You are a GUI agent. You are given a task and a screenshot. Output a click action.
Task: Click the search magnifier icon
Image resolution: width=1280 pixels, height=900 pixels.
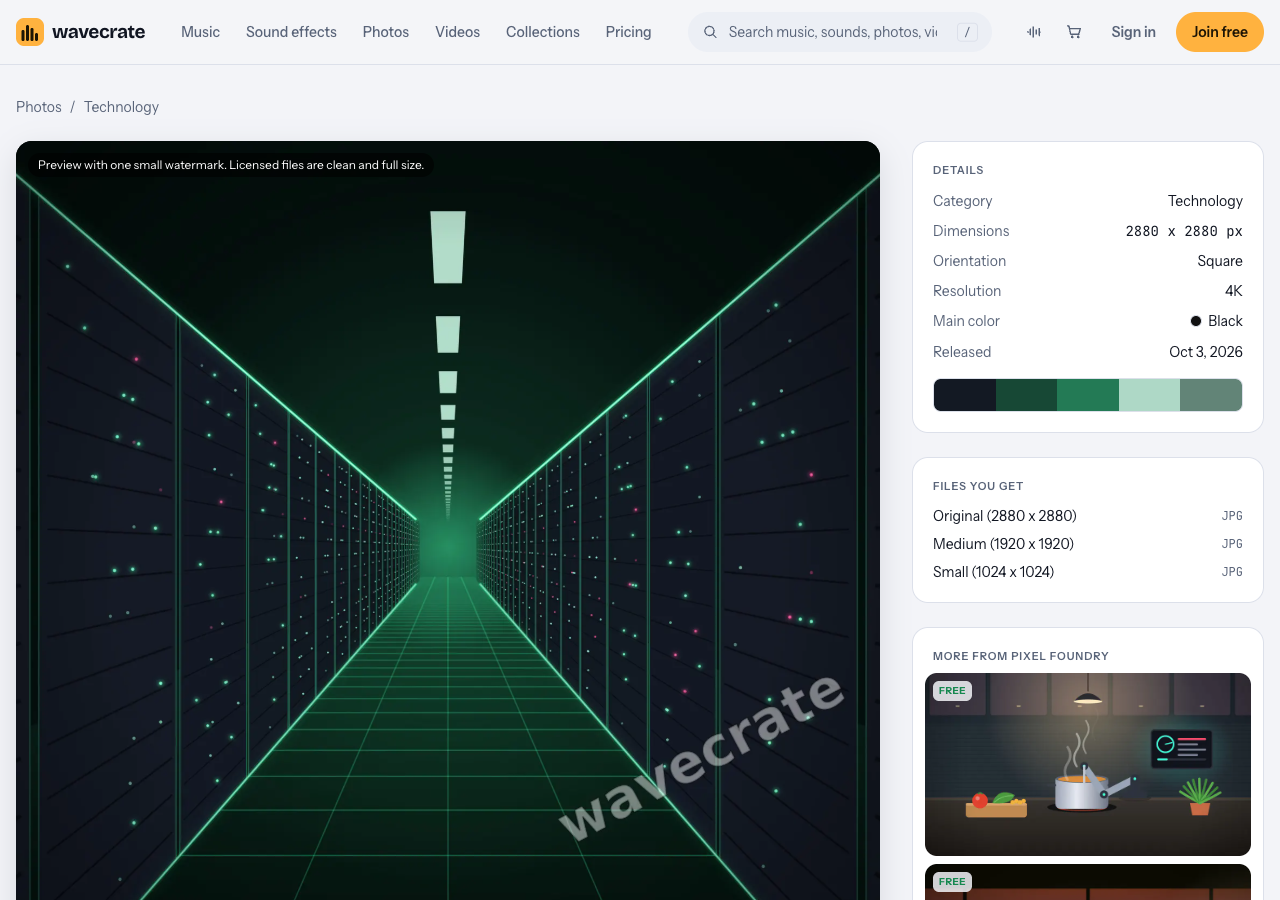710,32
